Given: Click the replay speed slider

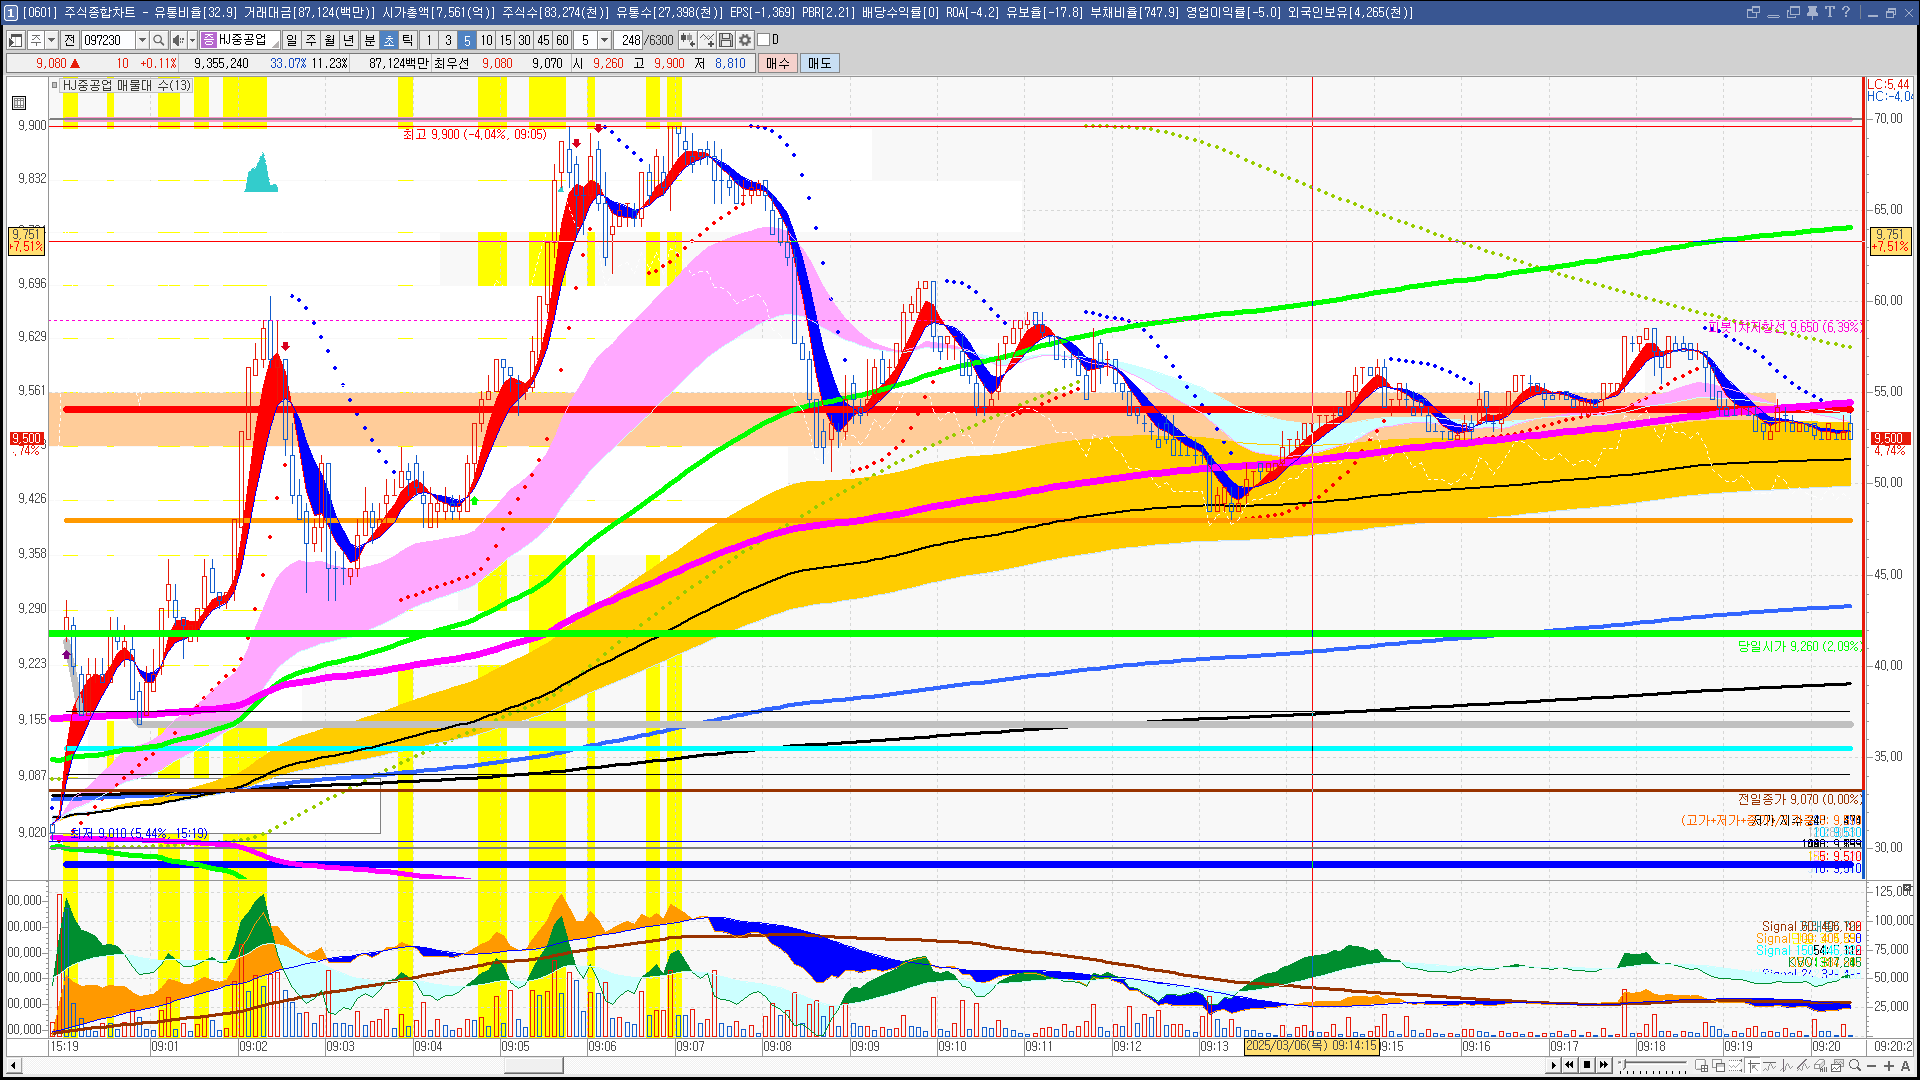Looking at the screenshot, I should [x=1652, y=1066].
